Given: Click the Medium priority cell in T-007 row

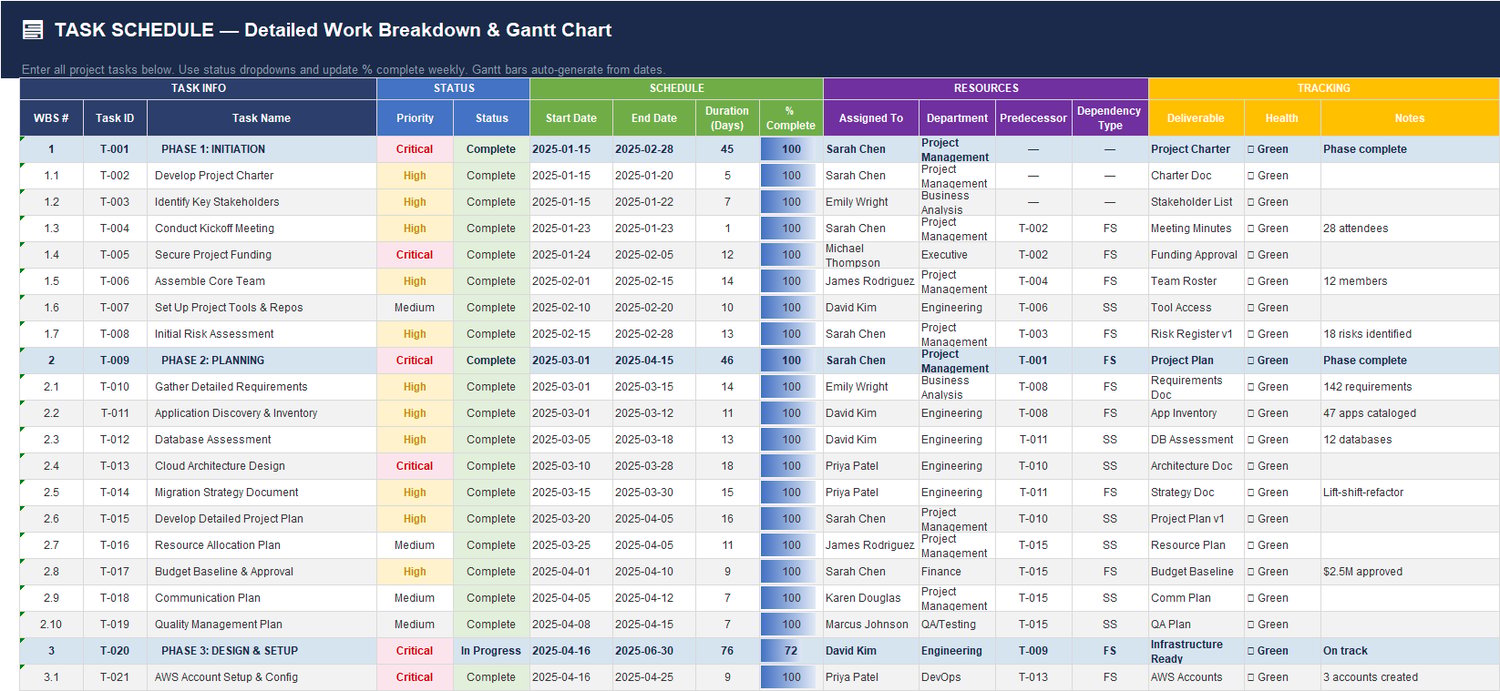Looking at the screenshot, I should pyautogui.click(x=415, y=308).
